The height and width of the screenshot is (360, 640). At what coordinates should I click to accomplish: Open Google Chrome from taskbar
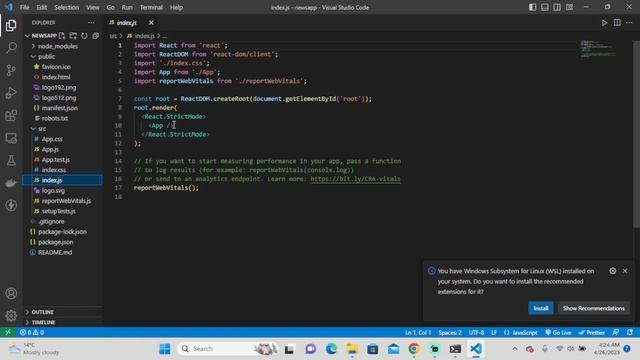(414, 349)
